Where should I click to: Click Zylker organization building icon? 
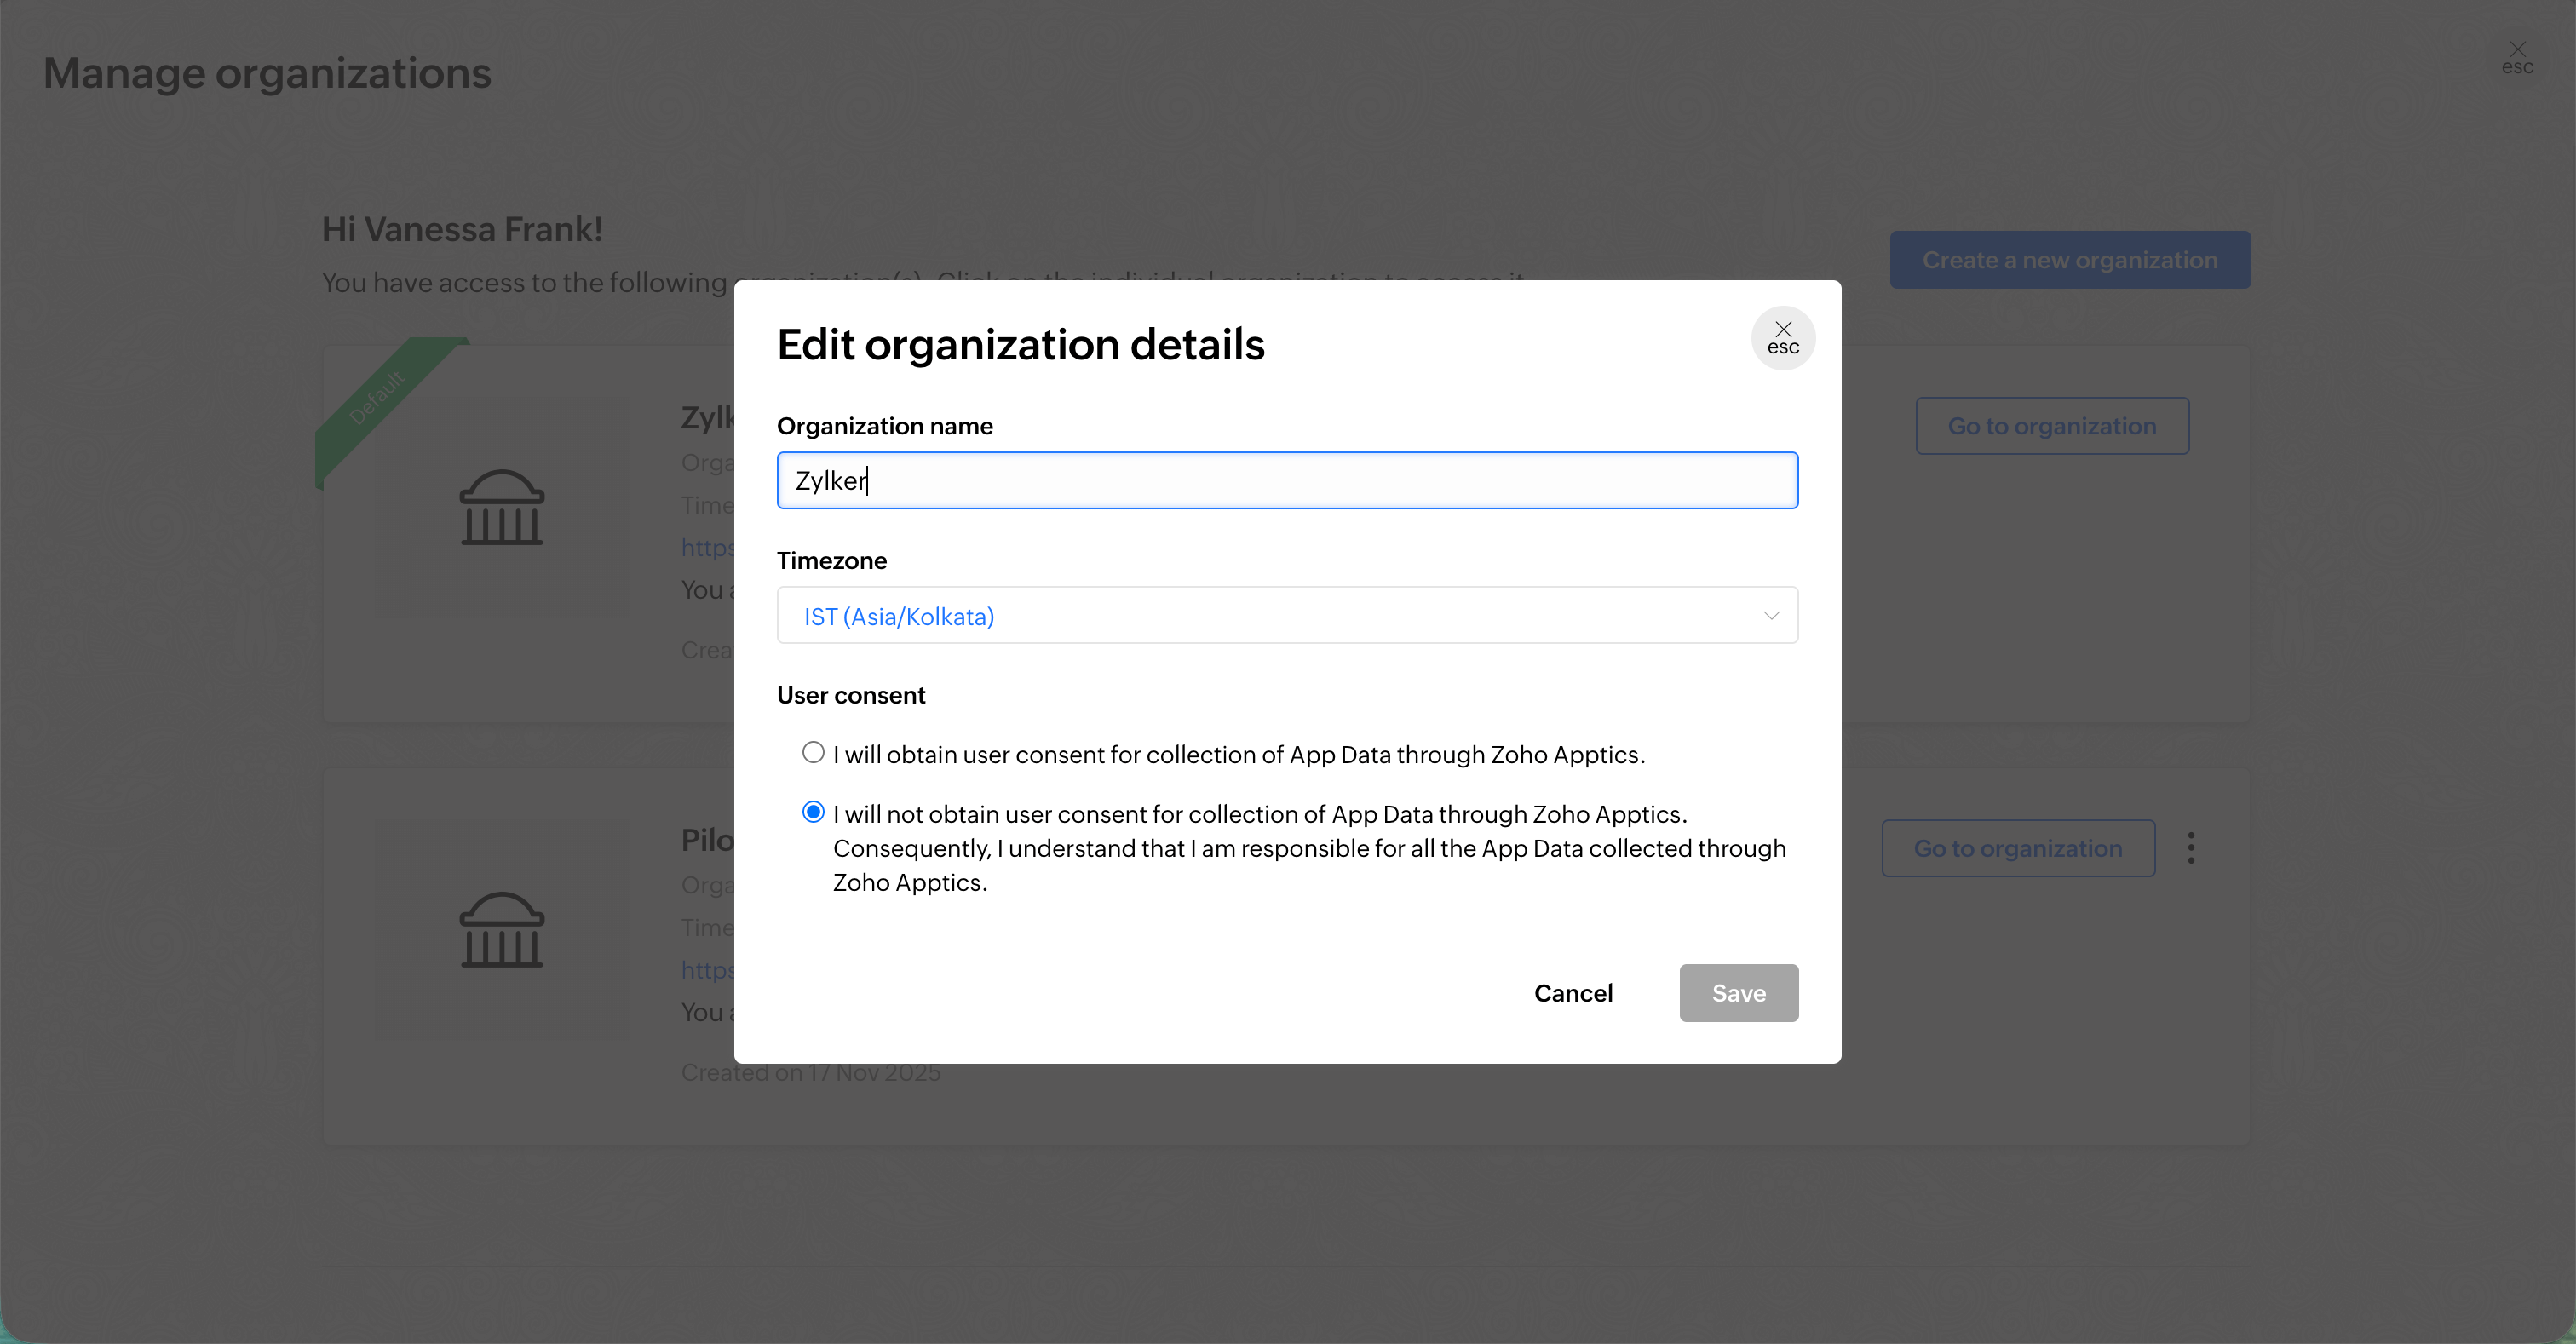click(x=502, y=508)
